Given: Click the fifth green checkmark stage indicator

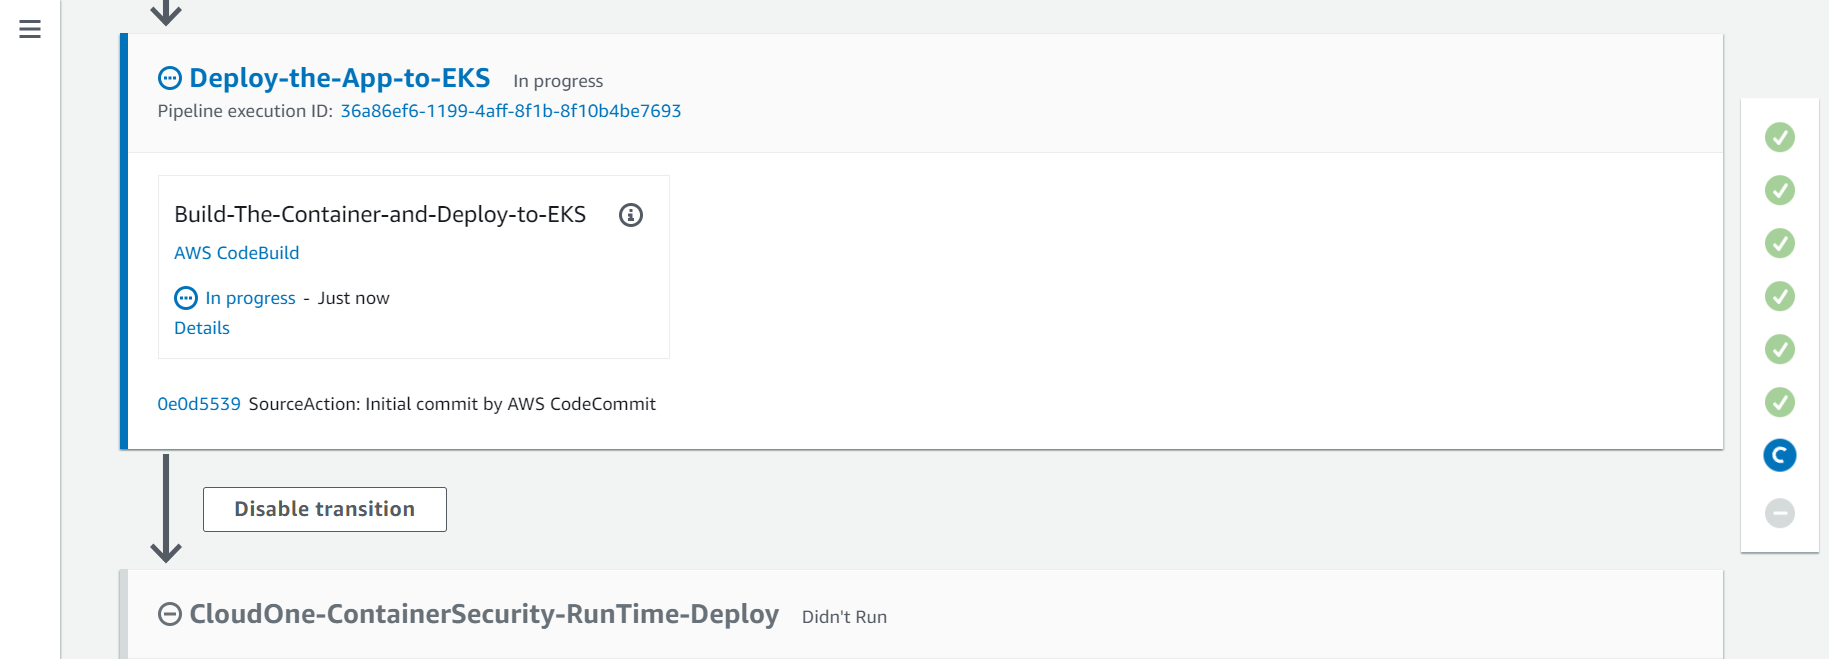Looking at the screenshot, I should 1779,349.
